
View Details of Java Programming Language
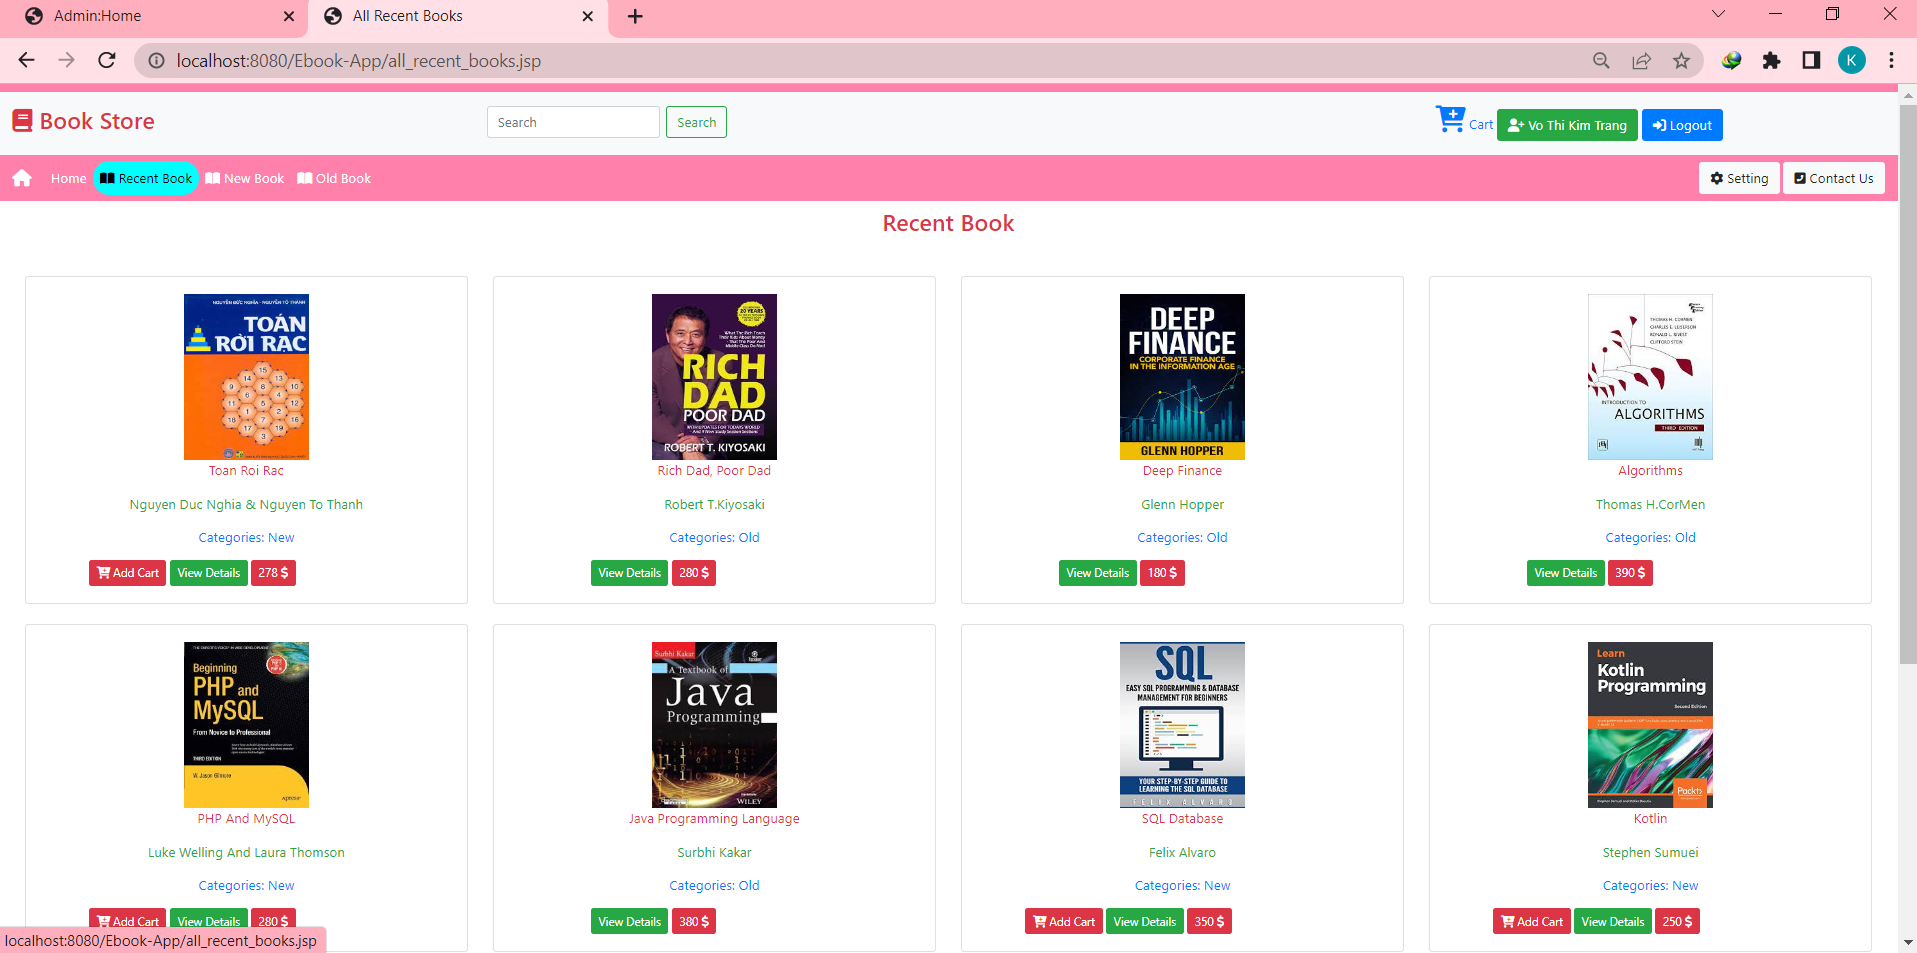[629, 921]
